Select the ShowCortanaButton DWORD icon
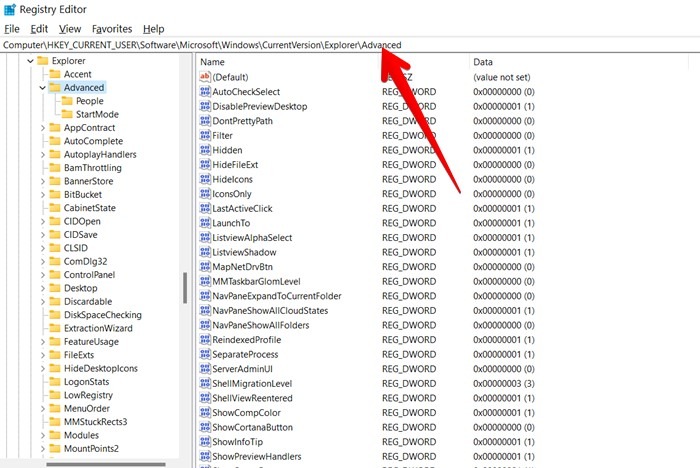Viewport: 700px width, 468px height. (x=205, y=427)
